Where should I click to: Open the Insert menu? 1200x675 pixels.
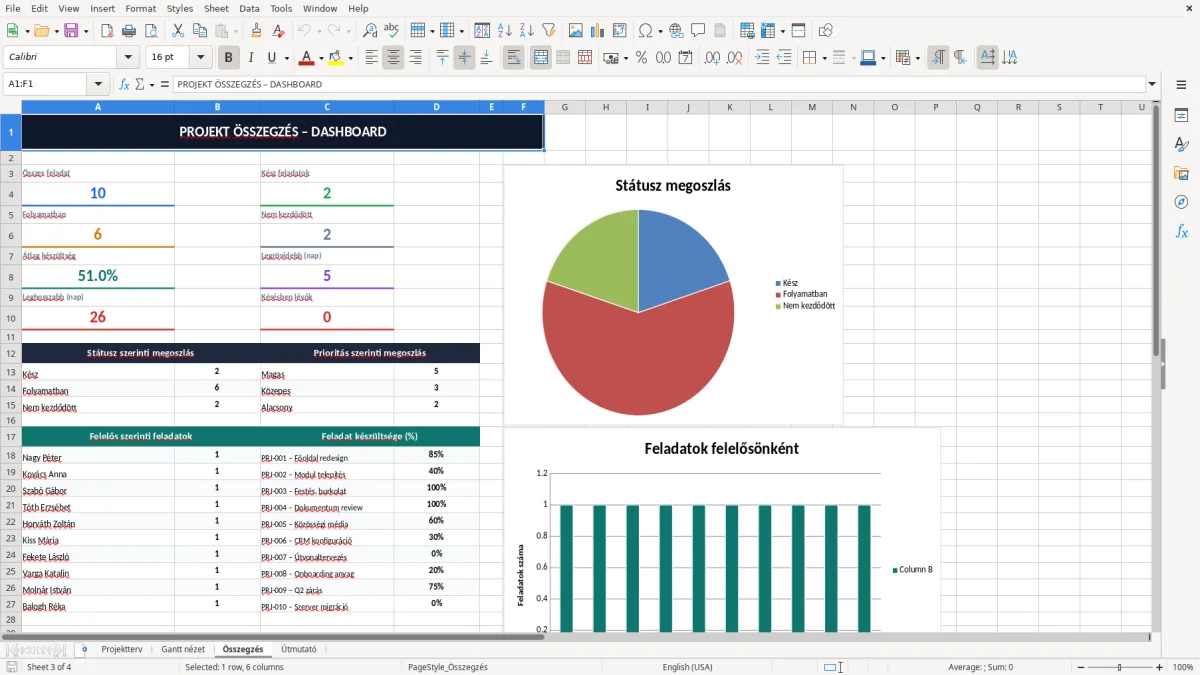point(102,8)
